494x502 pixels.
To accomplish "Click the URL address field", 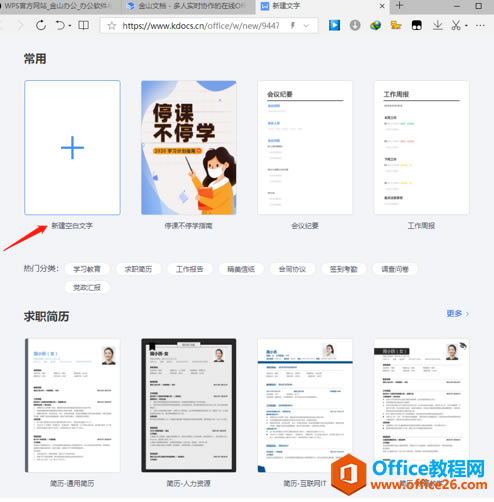I will 201,26.
